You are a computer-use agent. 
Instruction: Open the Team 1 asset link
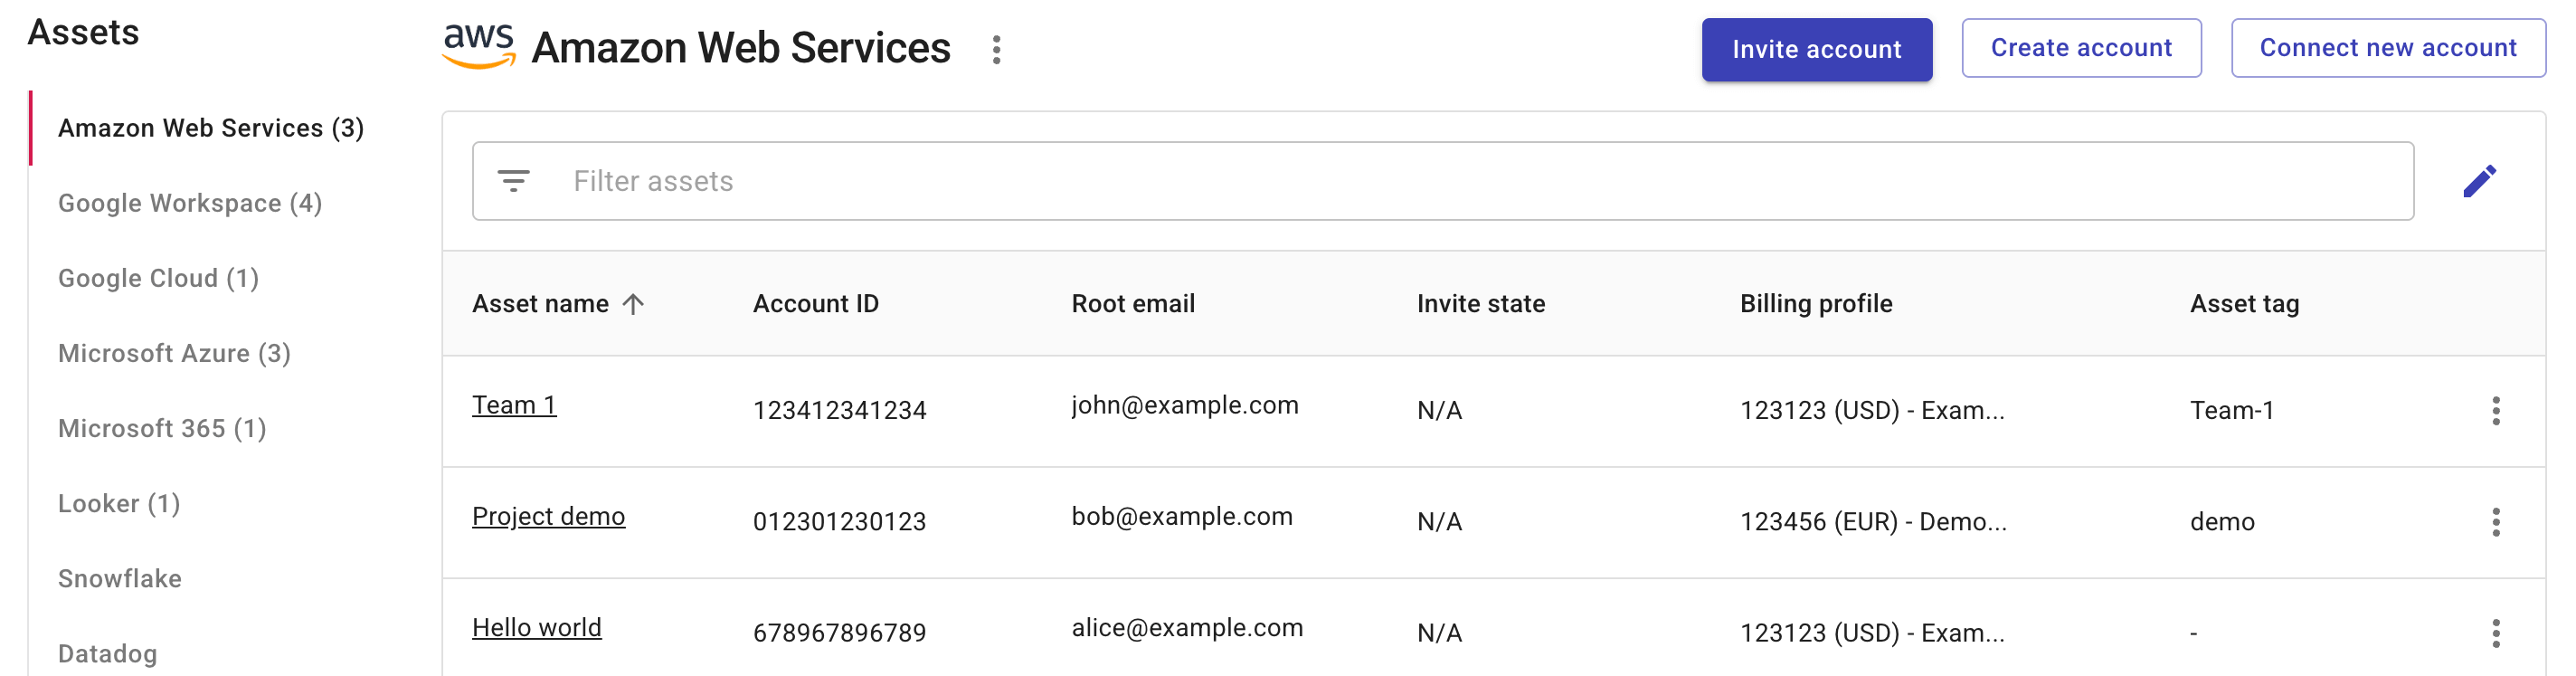point(514,405)
